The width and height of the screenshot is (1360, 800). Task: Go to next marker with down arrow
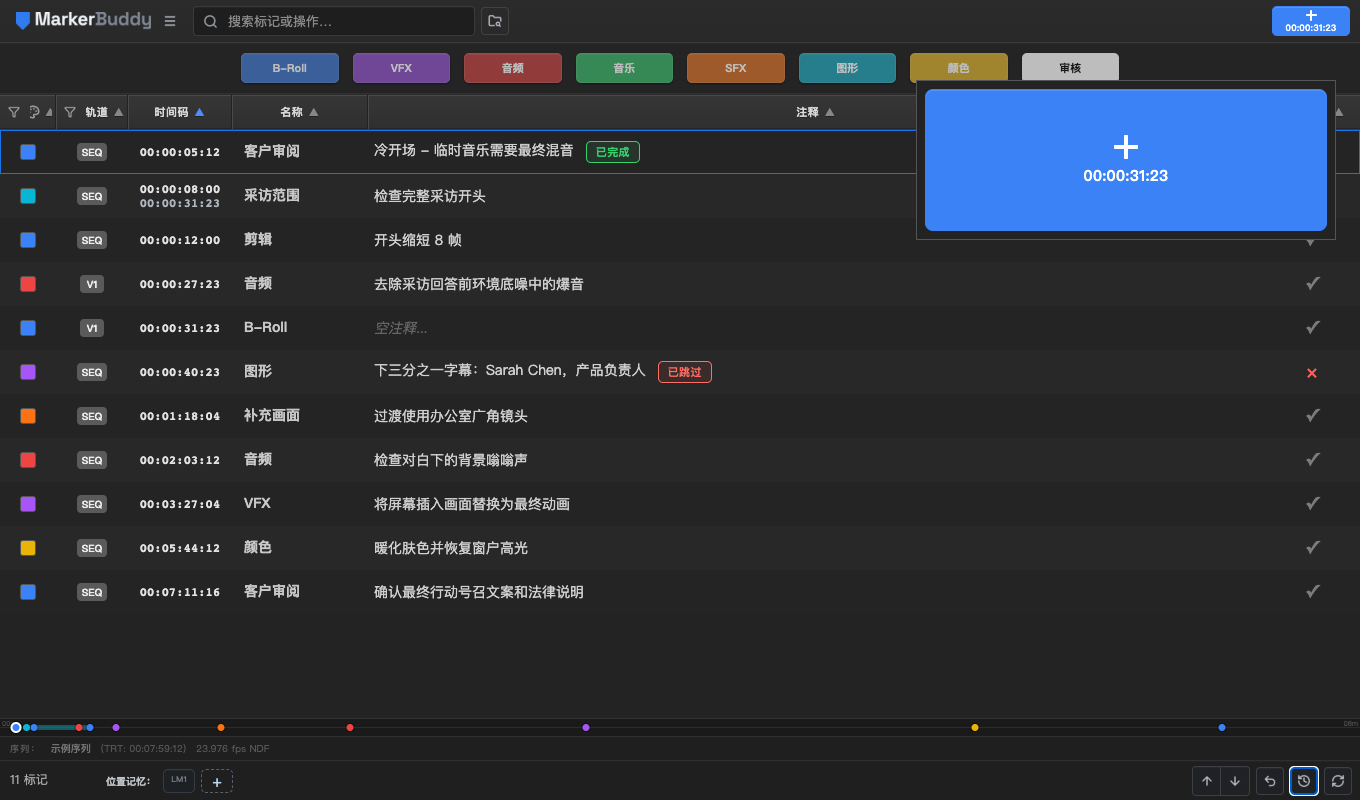tap(1236, 781)
